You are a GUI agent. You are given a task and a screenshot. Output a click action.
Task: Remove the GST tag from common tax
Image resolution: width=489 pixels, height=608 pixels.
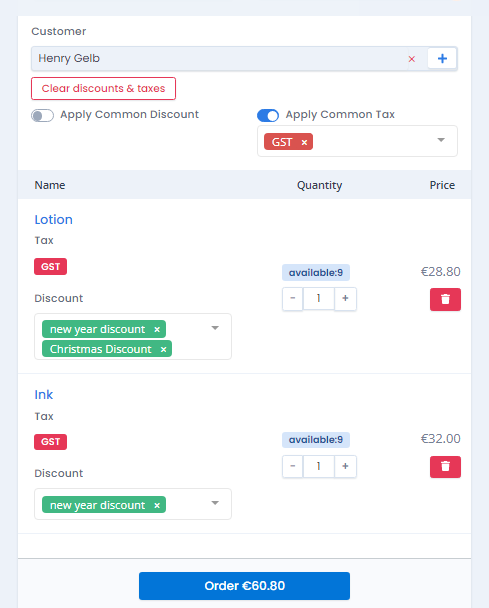[x=304, y=142]
